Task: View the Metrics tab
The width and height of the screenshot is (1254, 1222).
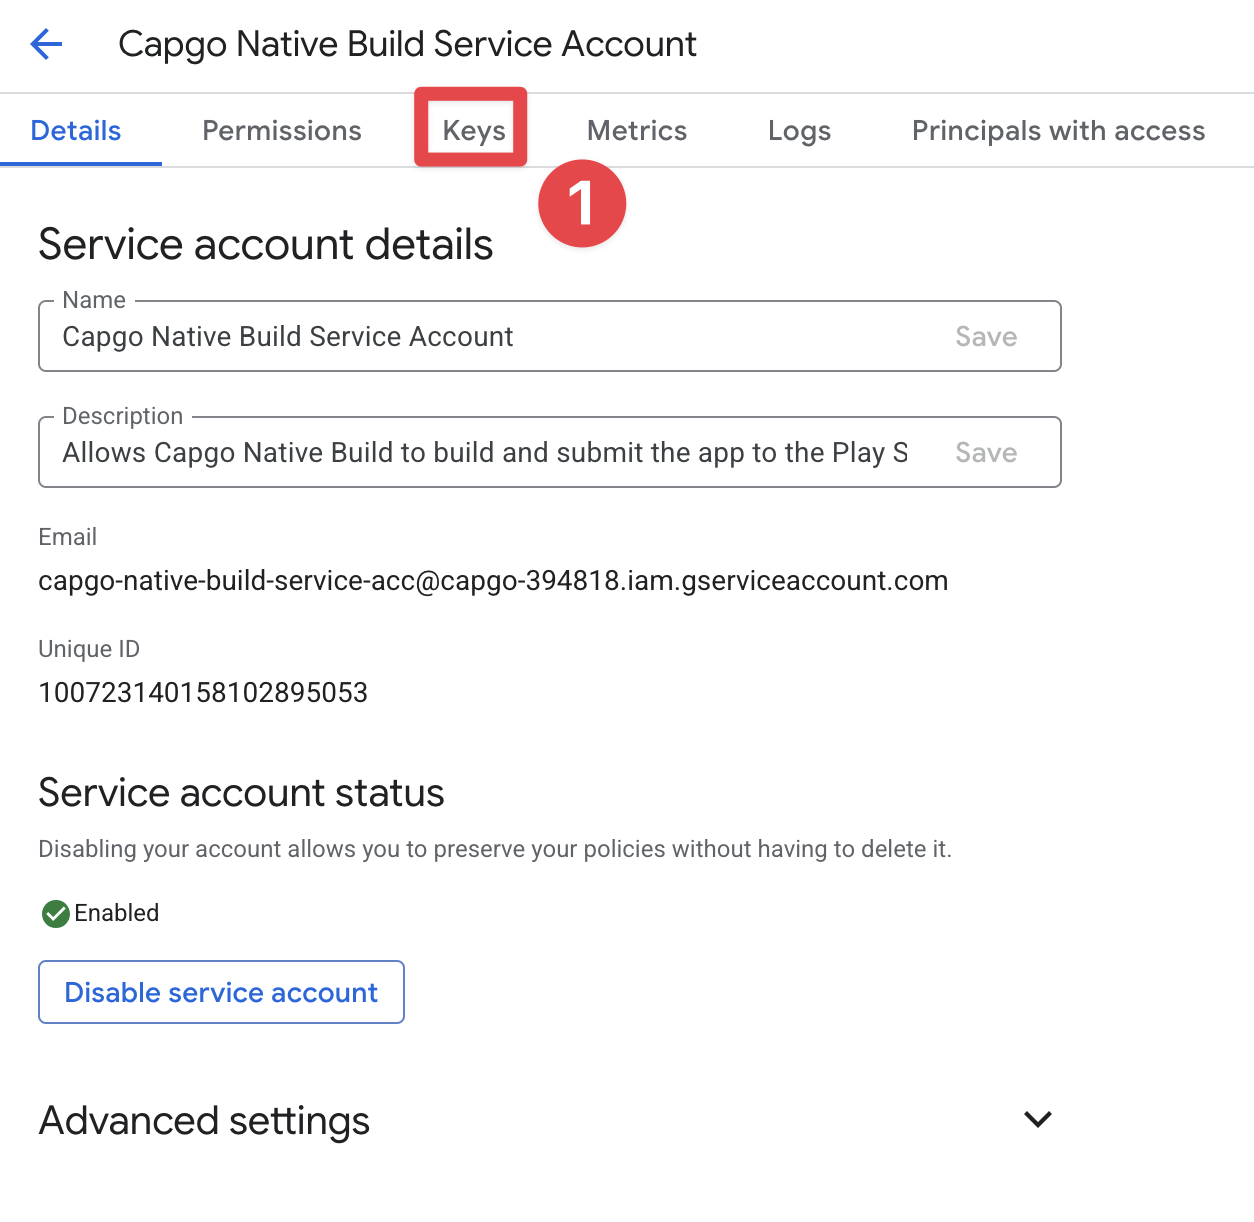Action: pyautogui.click(x=636, y=129)
